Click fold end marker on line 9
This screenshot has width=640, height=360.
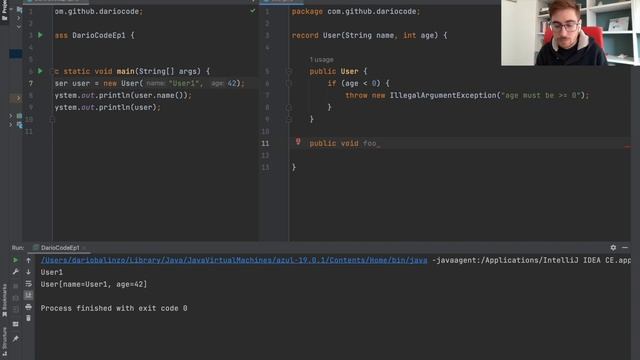point(289,119)
